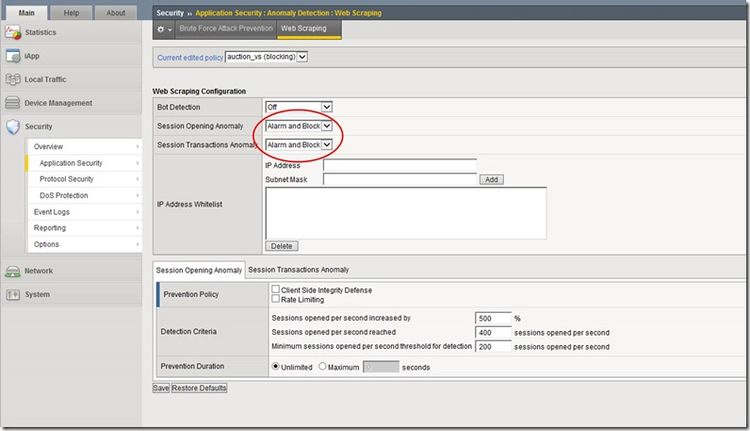Click the Local Traffic icon
Viewport: 750px width, 431px height.
(x=14, y=79)
